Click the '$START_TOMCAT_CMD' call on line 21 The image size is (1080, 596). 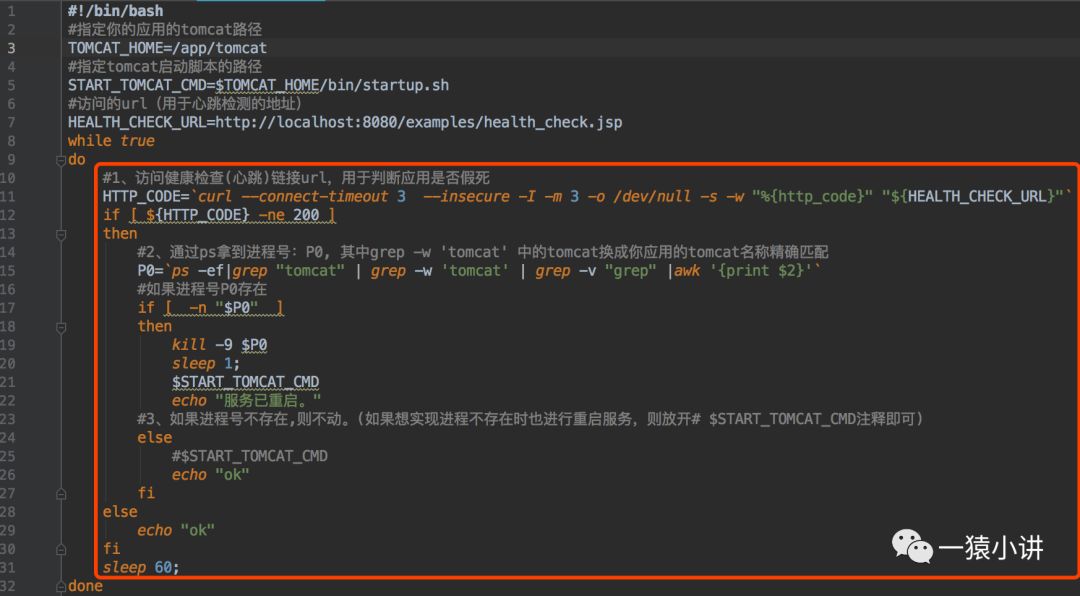[246, 383]
